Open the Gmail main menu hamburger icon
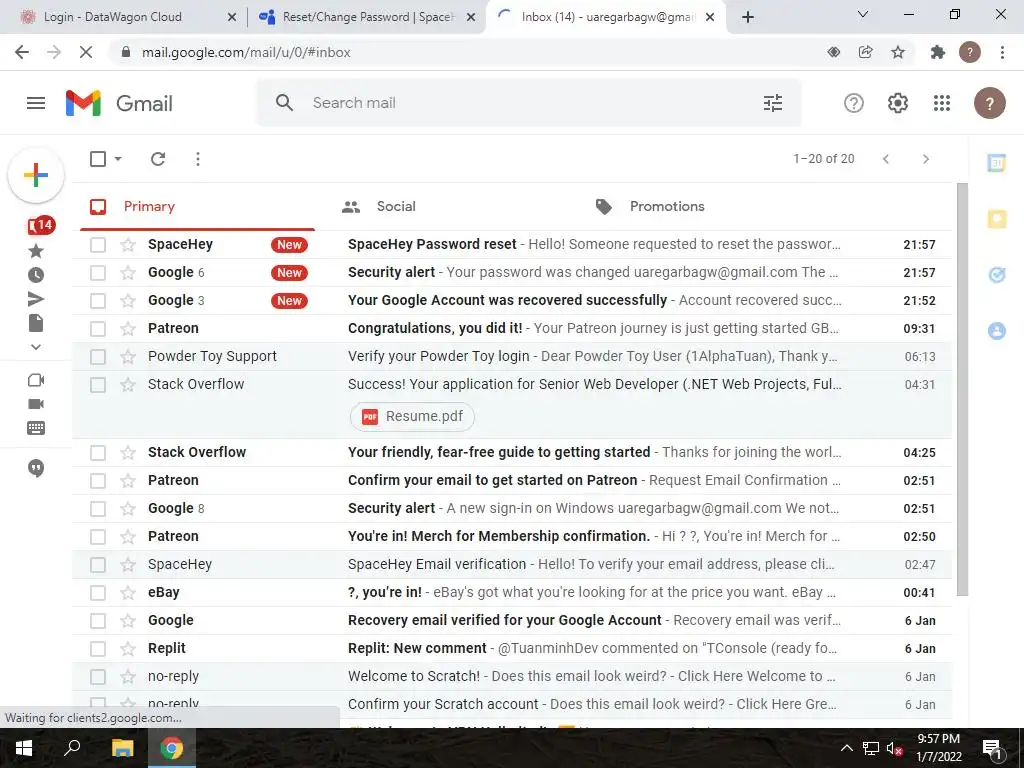Image resolution: width=1024 pixels, height=768 pixels. [36, 103]
